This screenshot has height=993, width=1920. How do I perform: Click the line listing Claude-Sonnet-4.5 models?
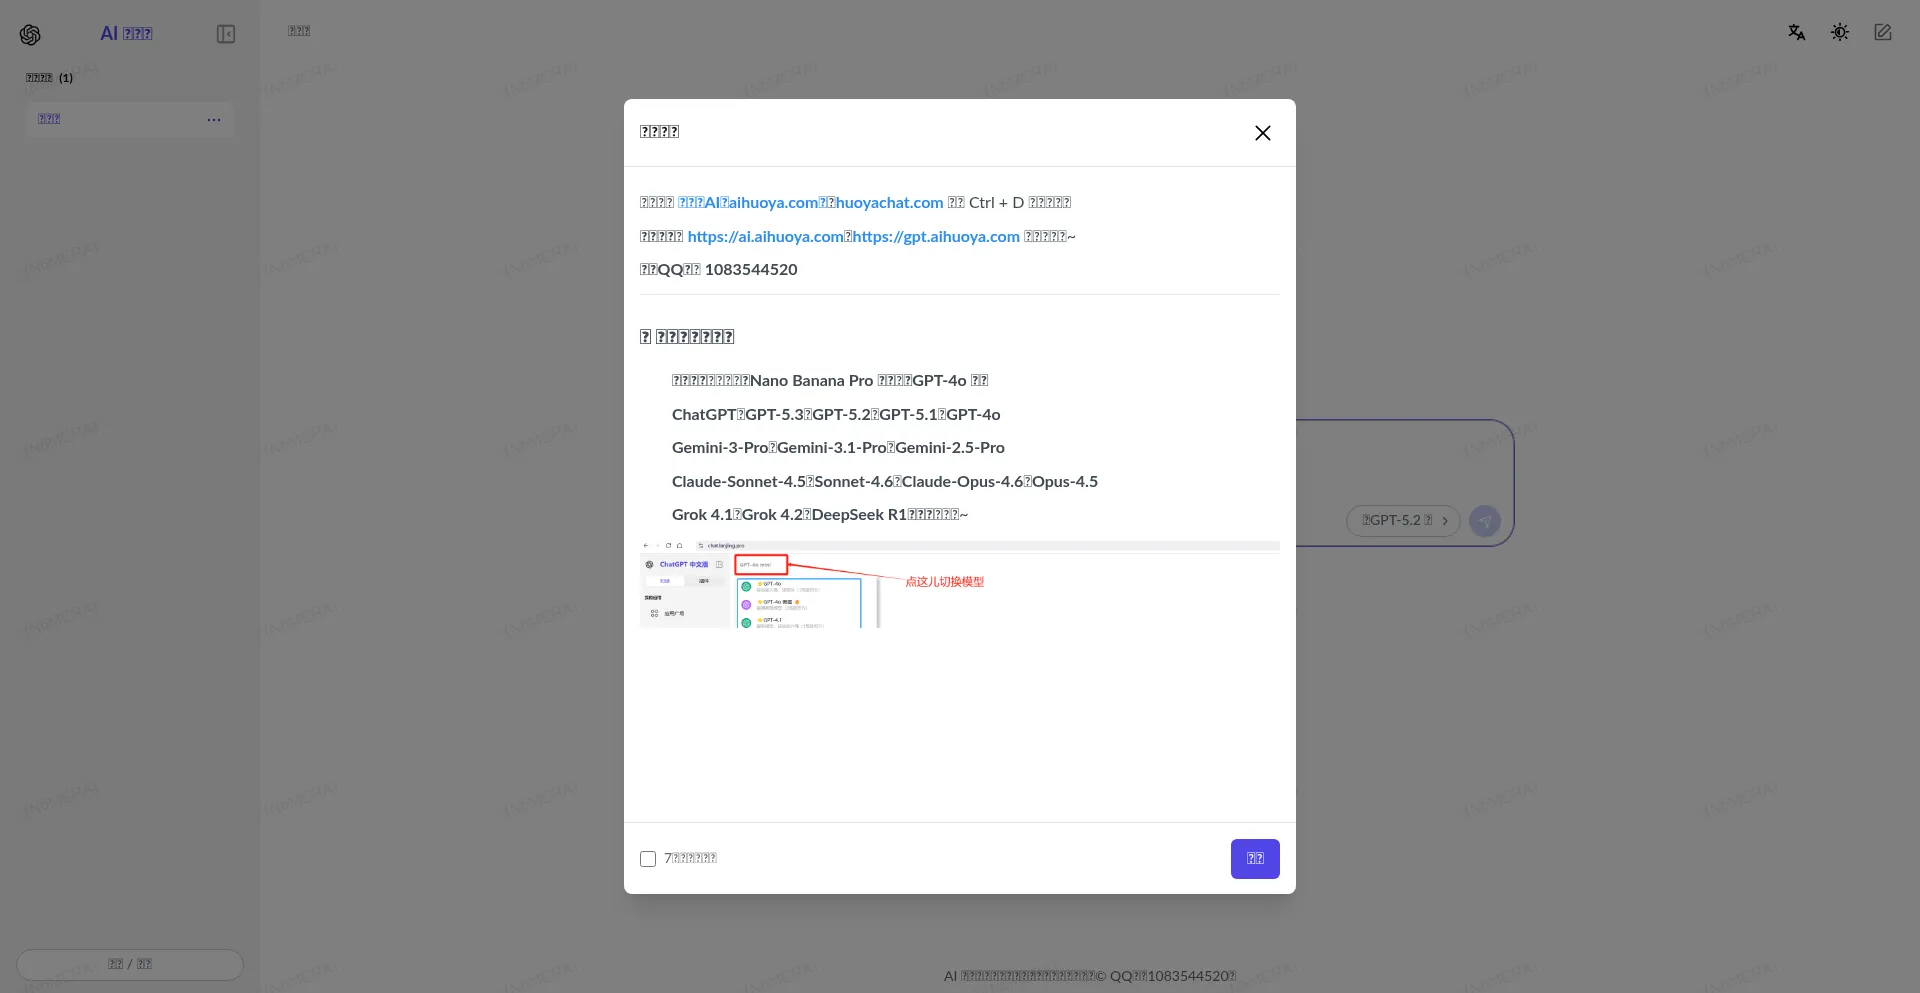click(x=885, y=482)
